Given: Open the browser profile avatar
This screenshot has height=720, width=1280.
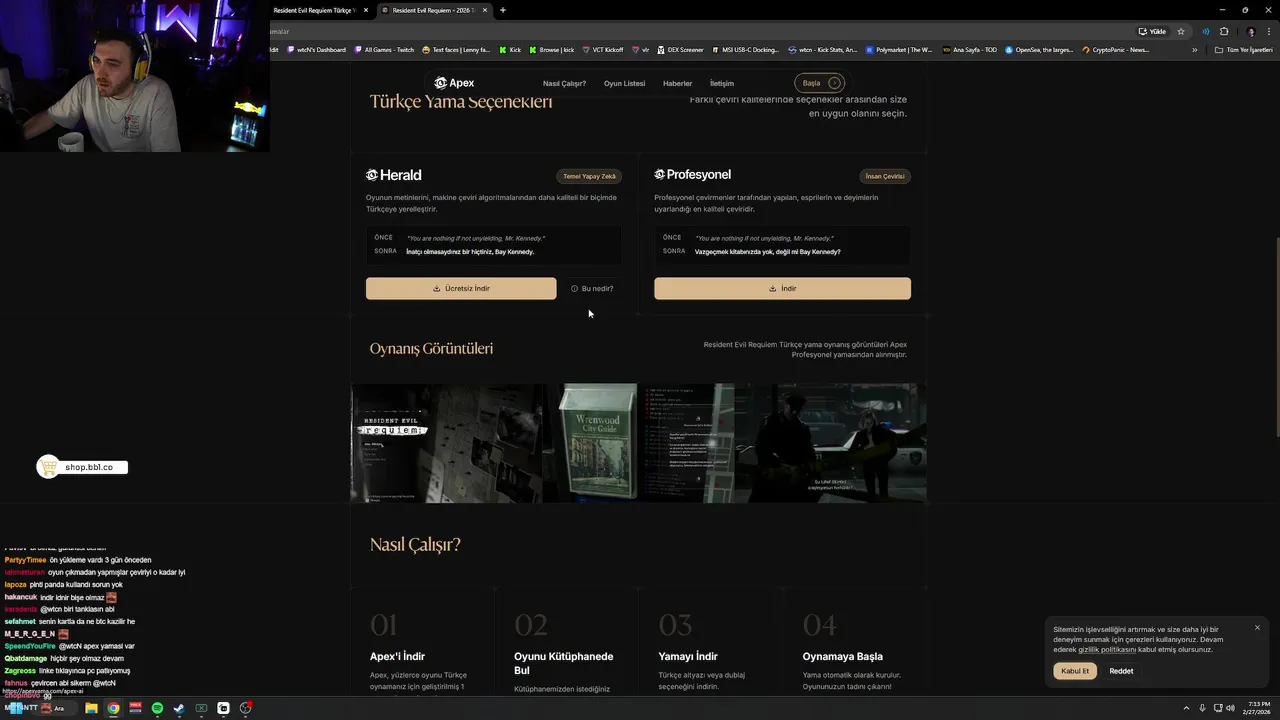Looking at the screenshot, I should pyautogui.click(x=1250, y=31).
